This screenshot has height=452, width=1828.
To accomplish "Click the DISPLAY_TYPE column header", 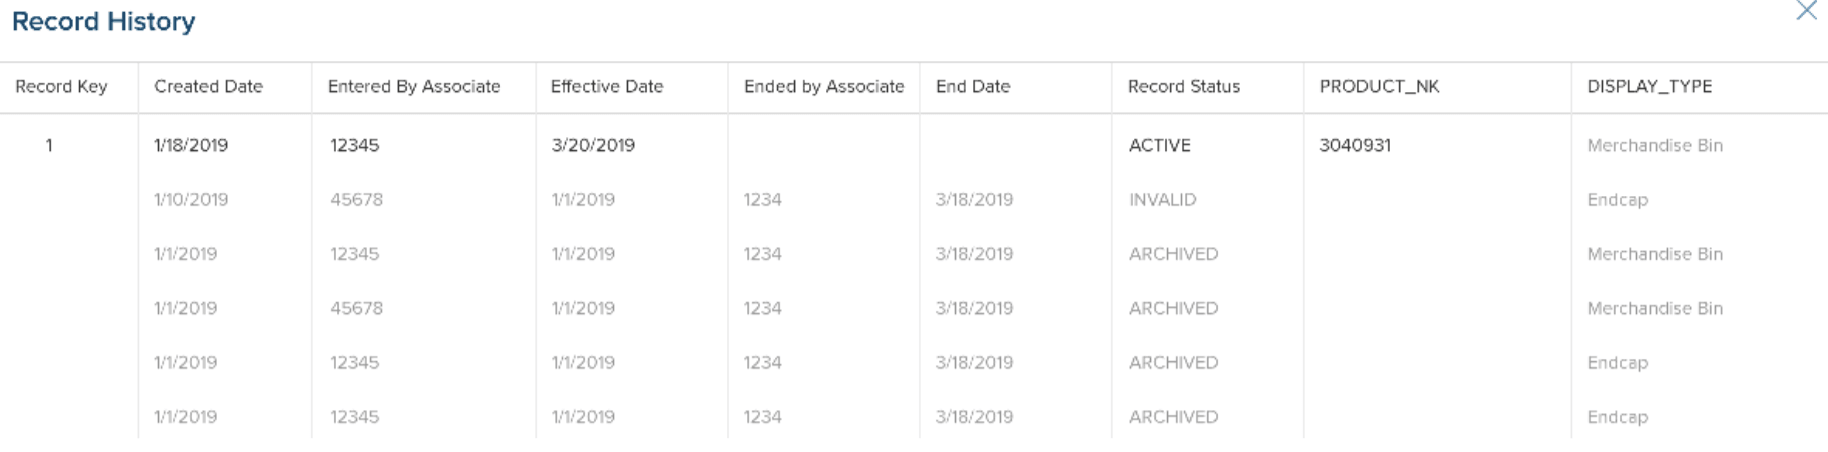I will 1650,87.
